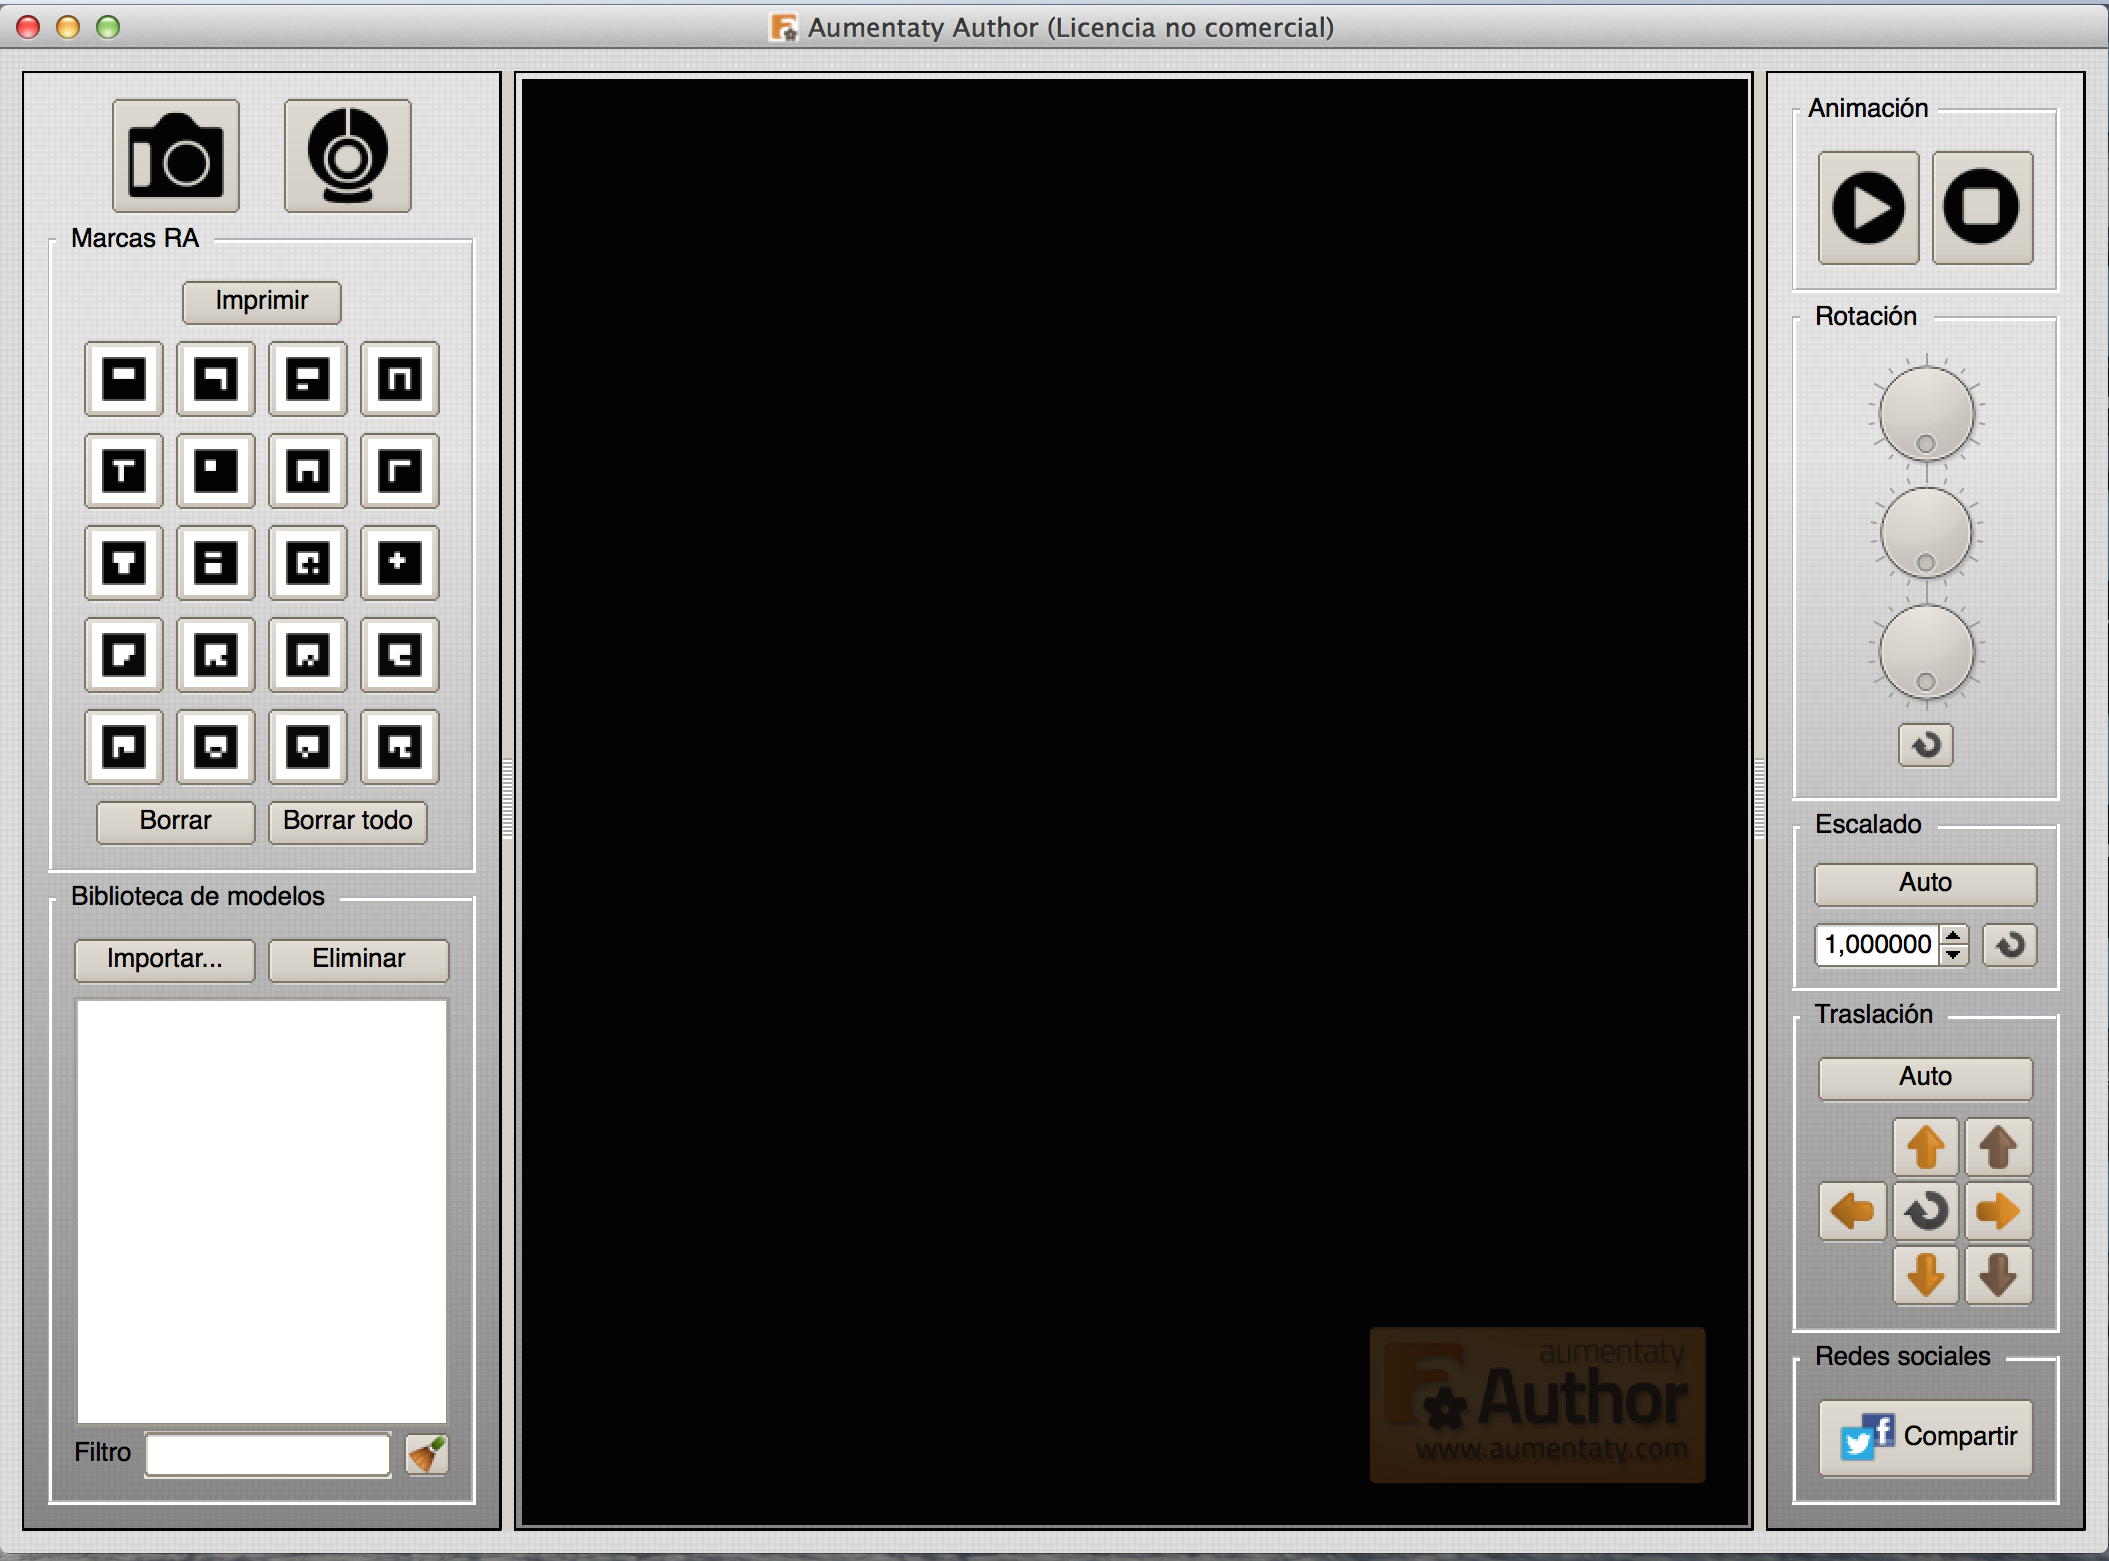Select the T-shaped AR marker

(x=124, y=470)
